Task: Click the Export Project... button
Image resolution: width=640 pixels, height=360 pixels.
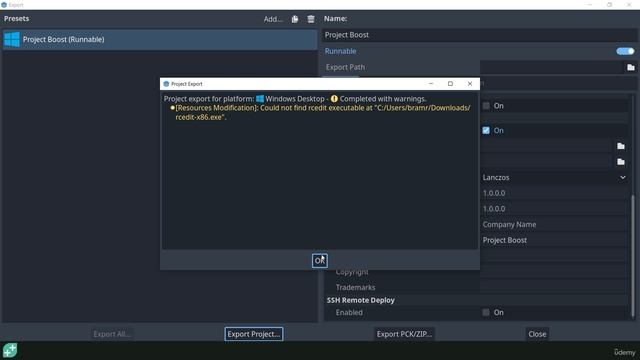Action: coord(253,334)
